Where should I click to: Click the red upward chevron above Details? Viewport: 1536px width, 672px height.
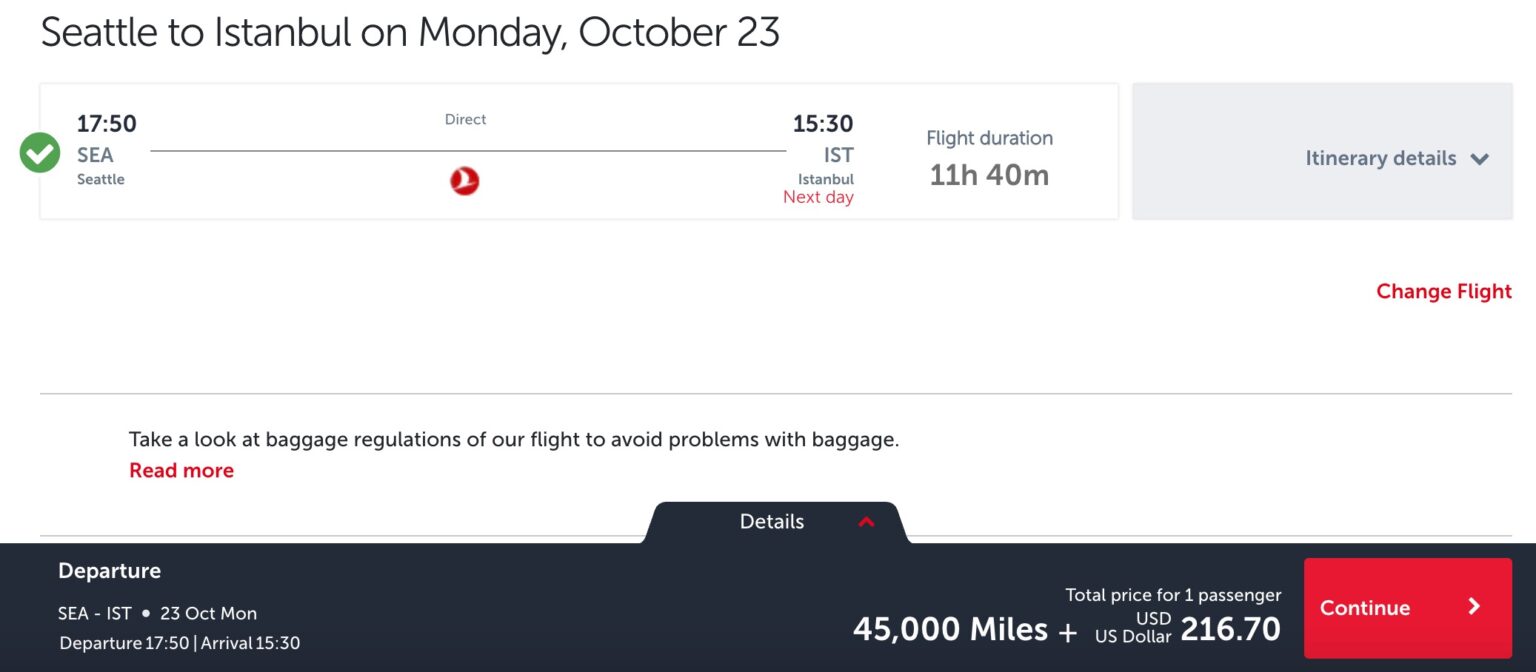[x=866, y=521]
